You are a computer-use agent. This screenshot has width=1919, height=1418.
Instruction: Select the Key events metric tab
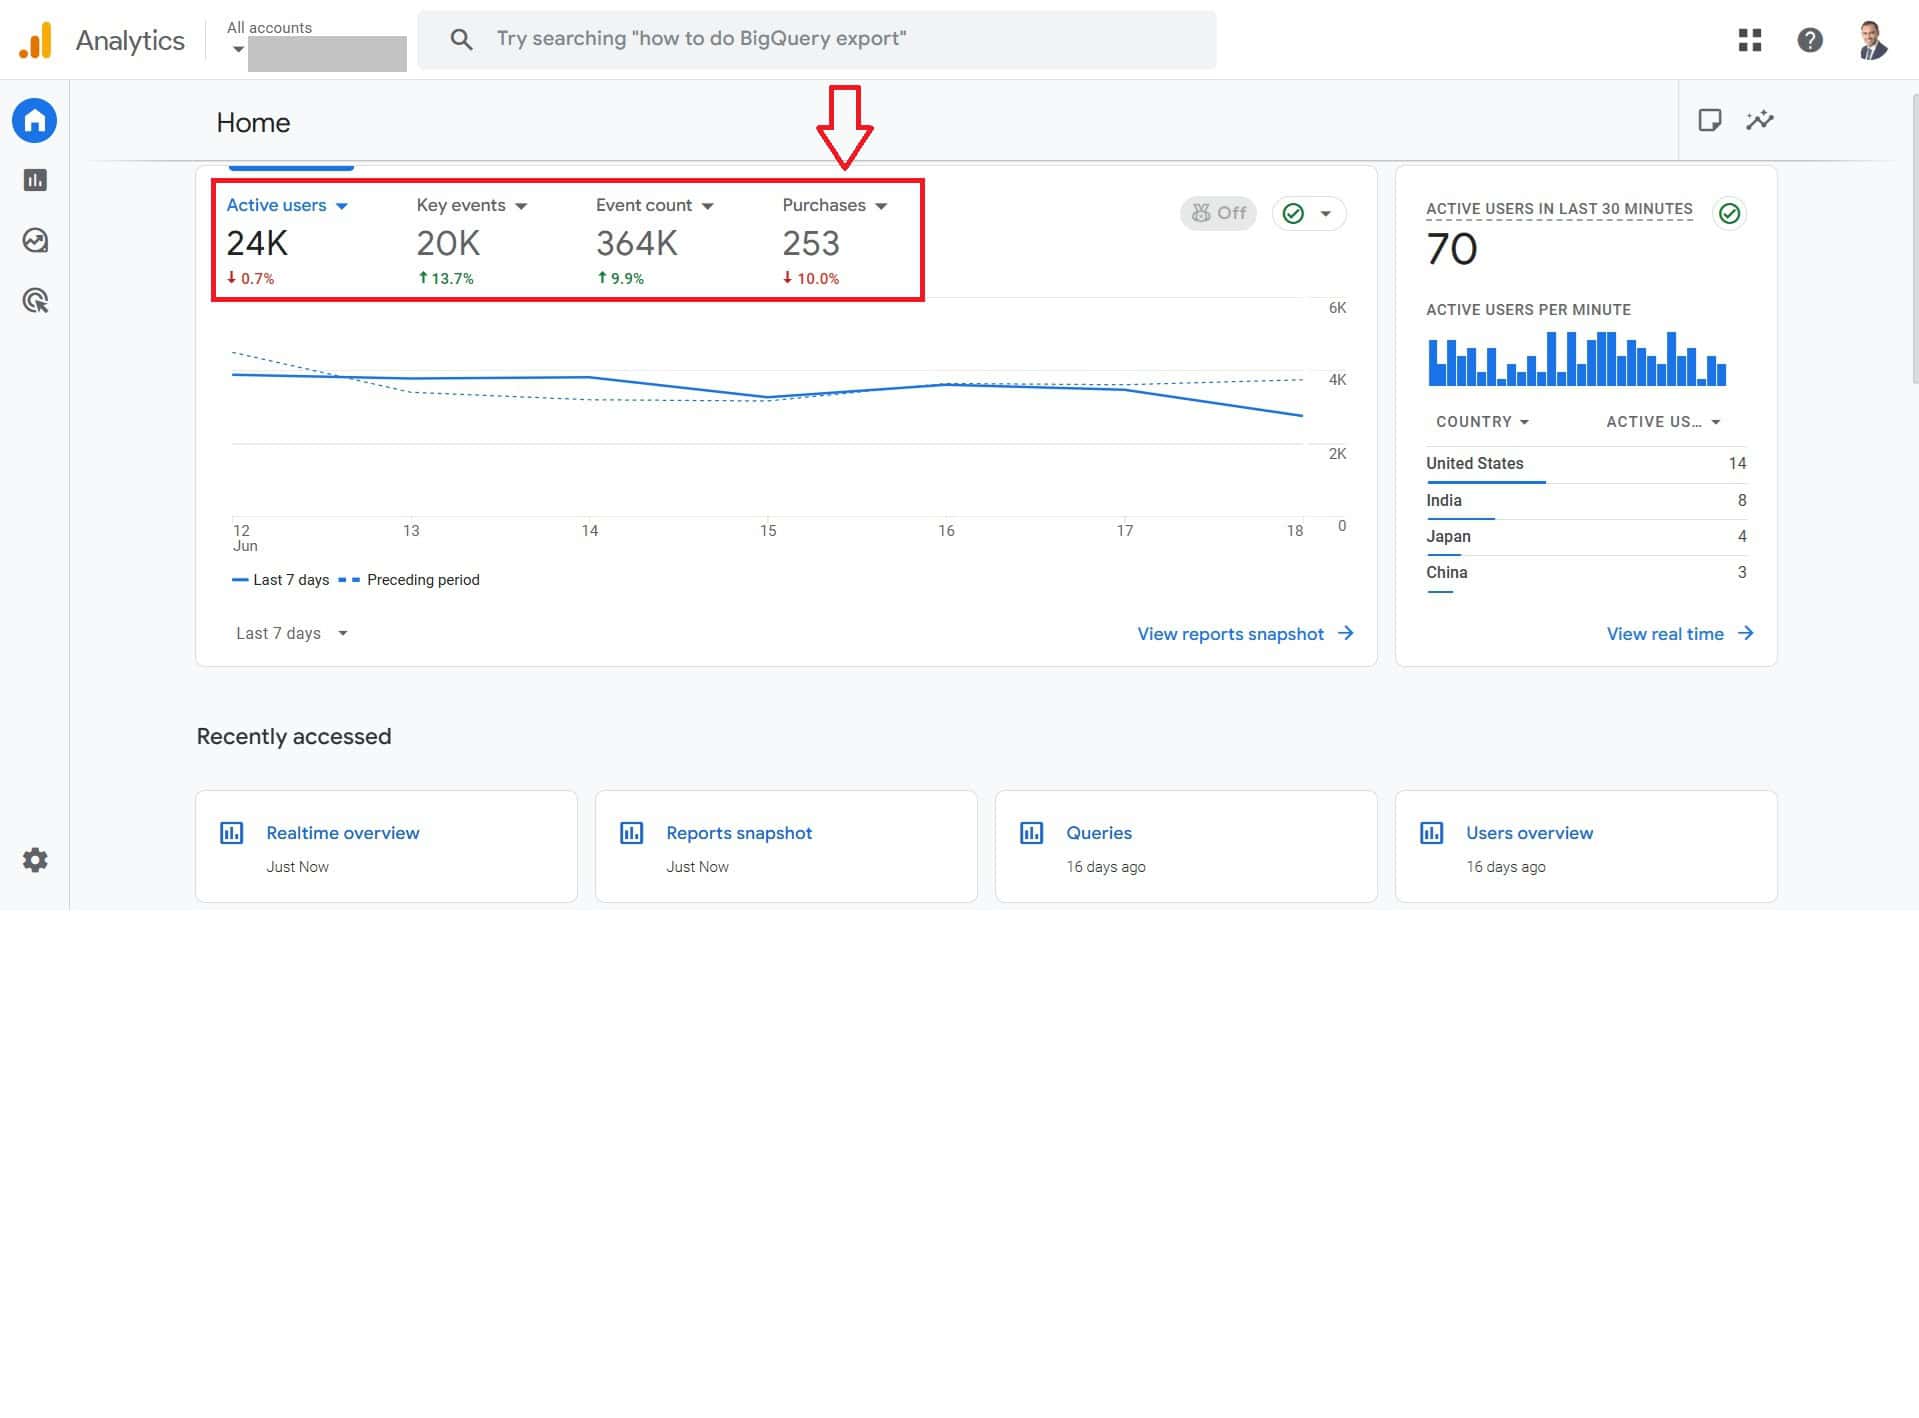[x=471, y=206]
